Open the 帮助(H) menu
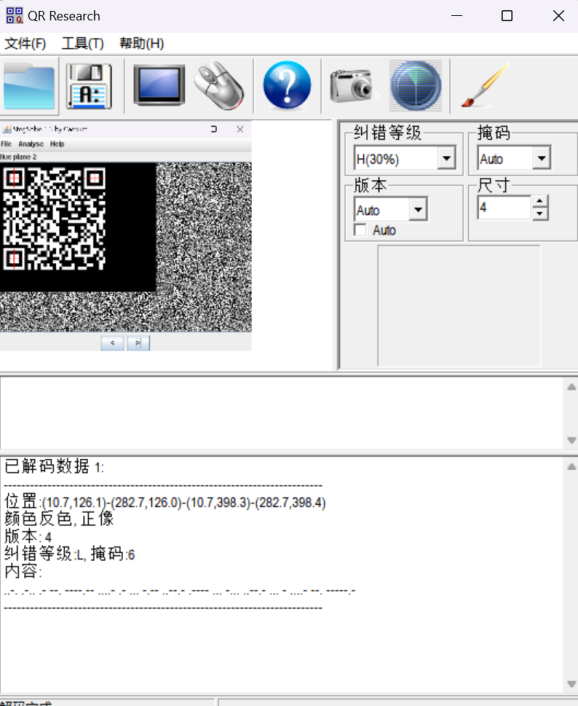578x706 pixels. click(141, 44)
